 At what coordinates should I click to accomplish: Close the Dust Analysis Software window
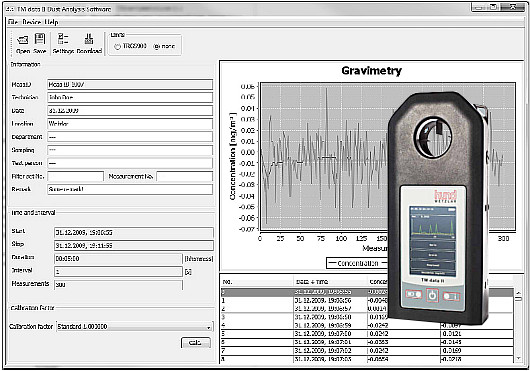coord(513,7)
